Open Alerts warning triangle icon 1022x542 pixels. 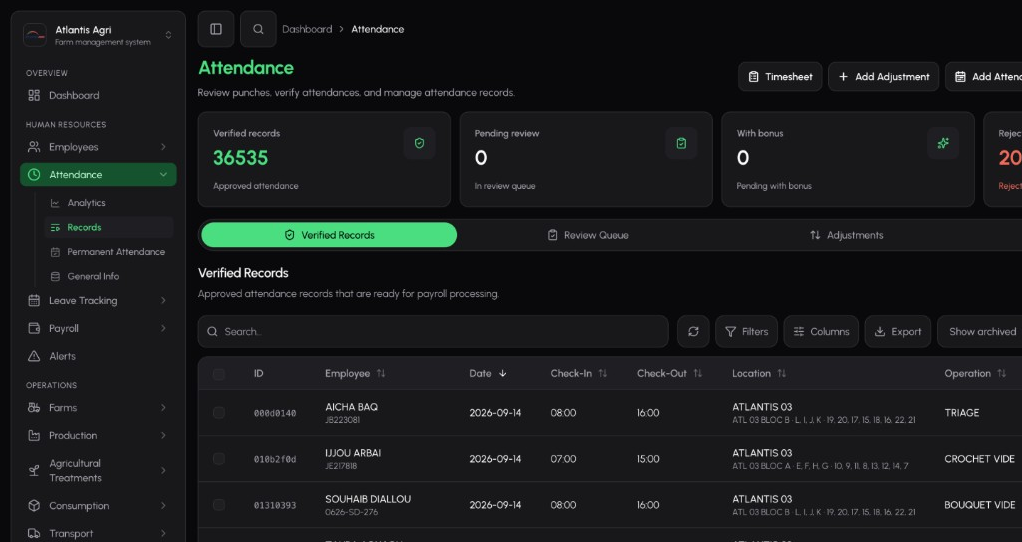[34, 356]
